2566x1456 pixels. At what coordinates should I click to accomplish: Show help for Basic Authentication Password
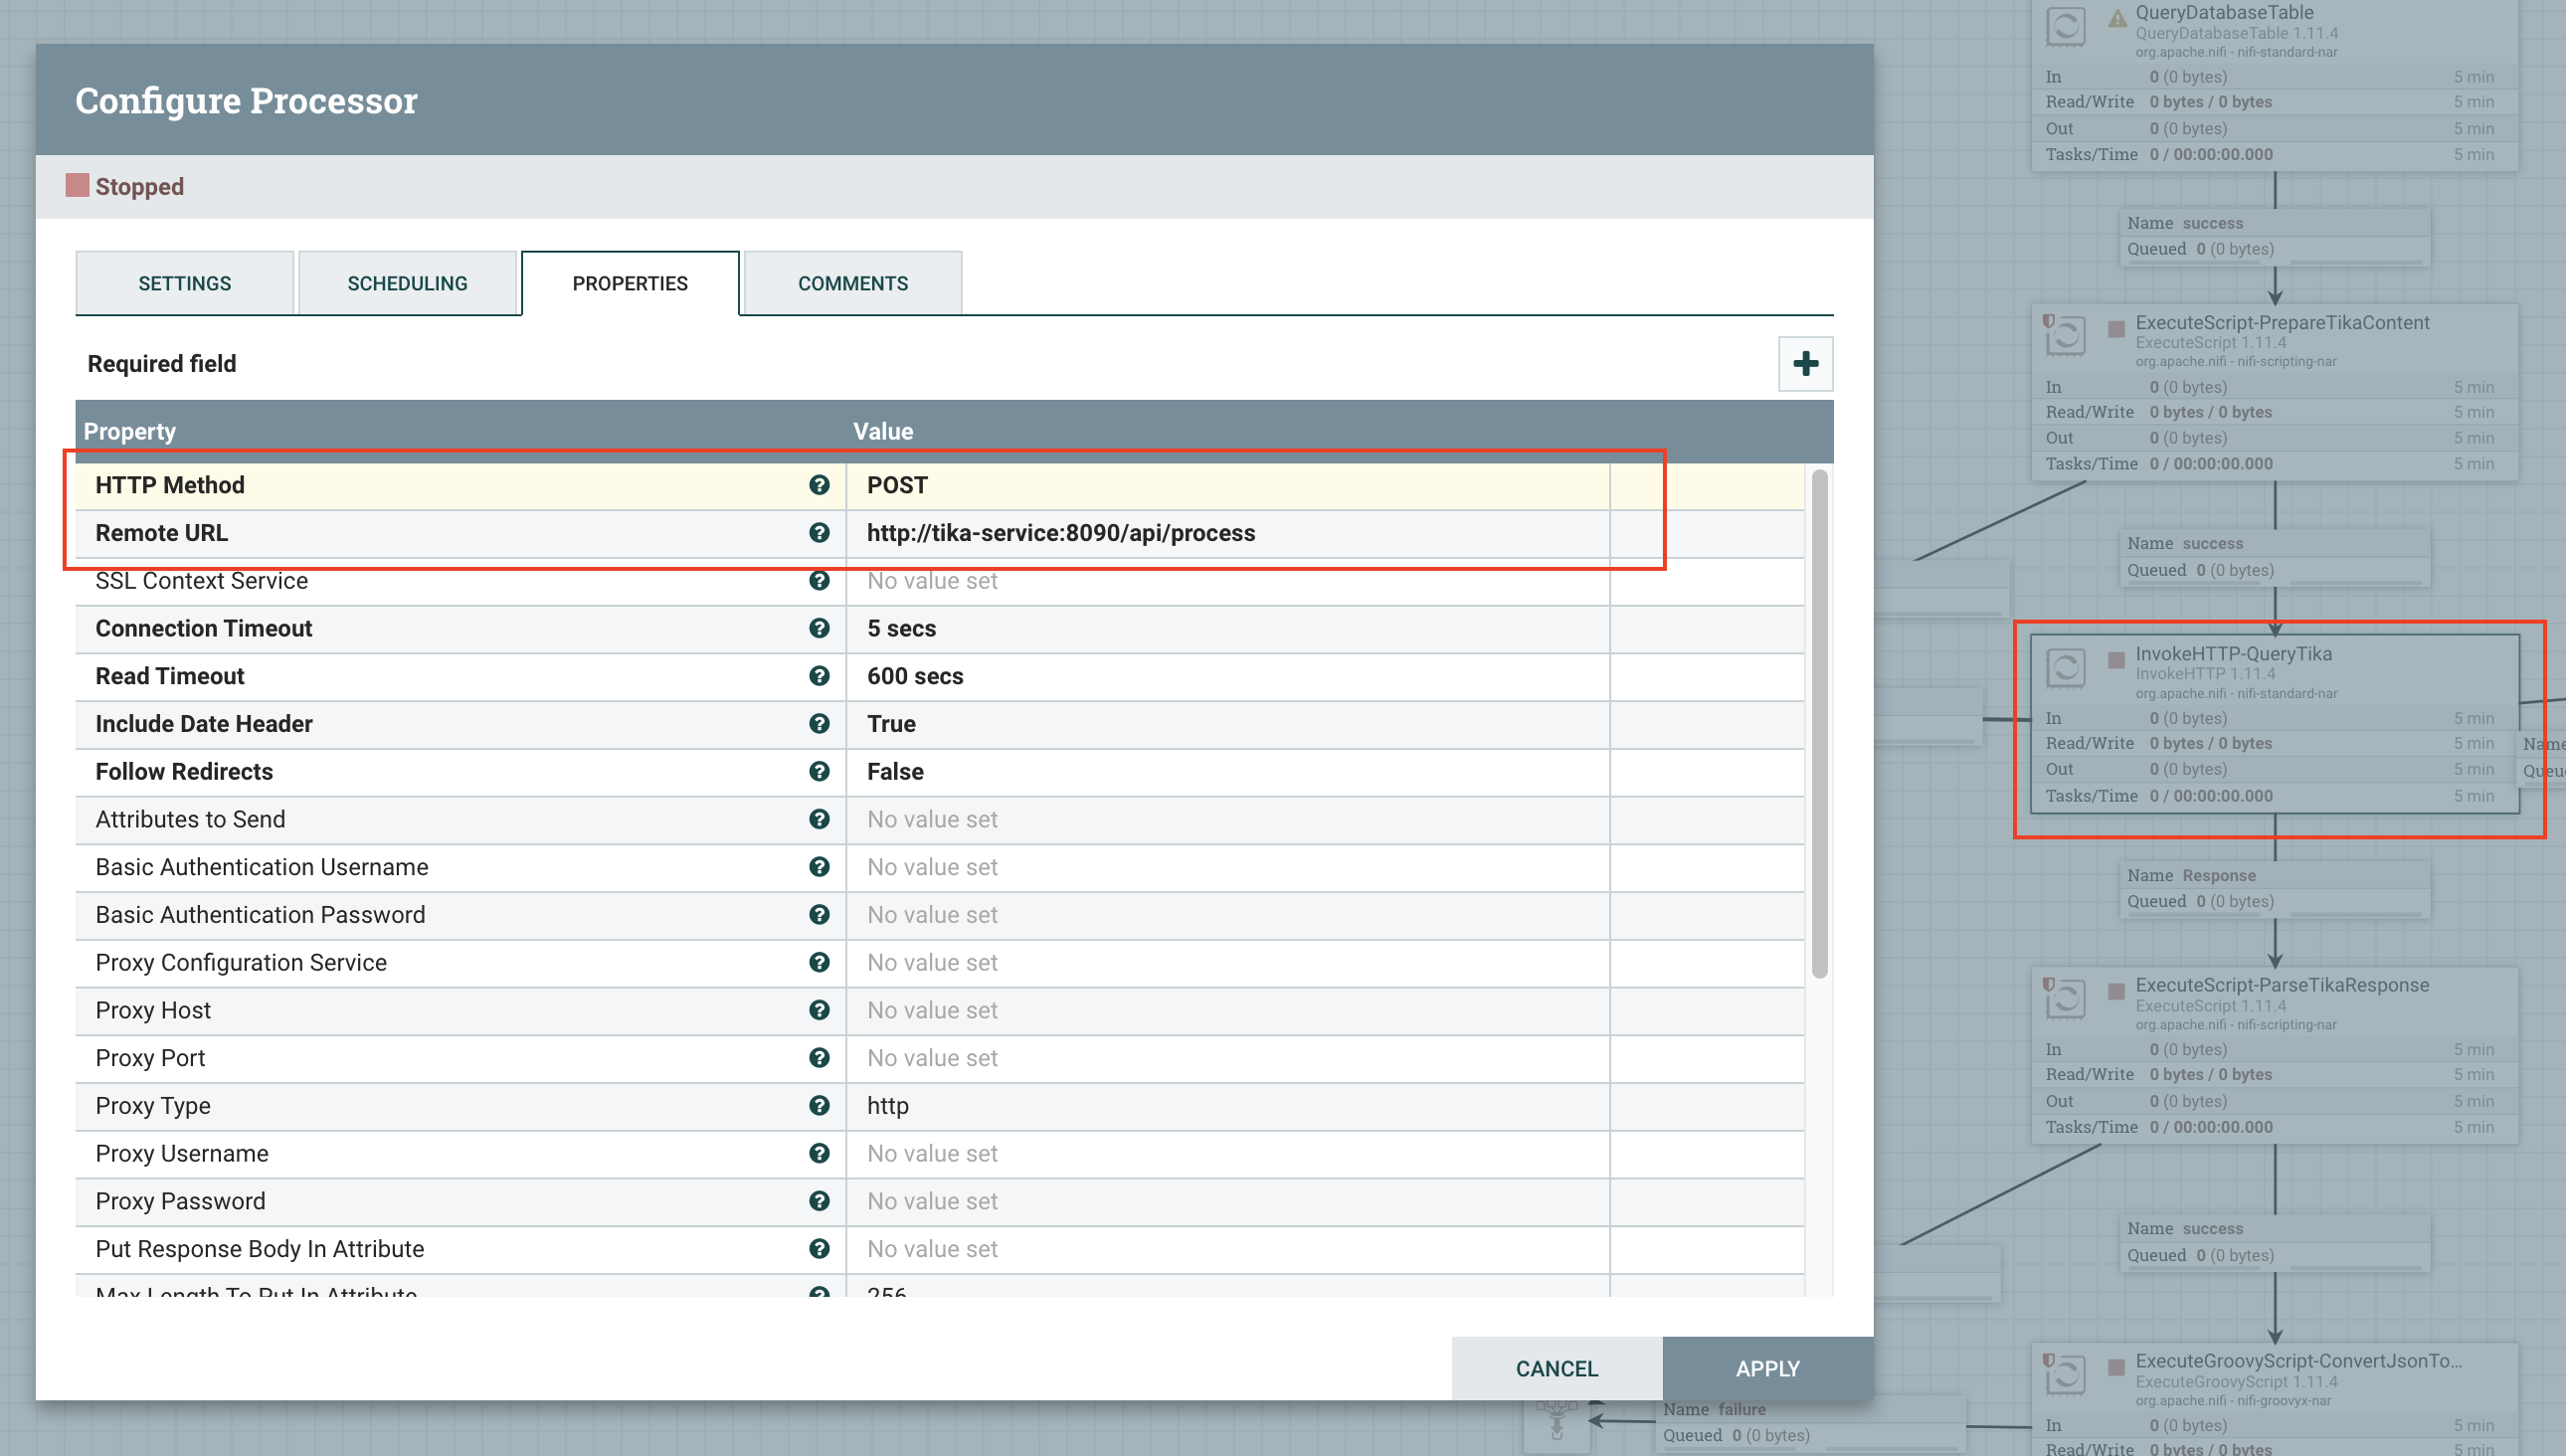pyautogui.click(x=819, y=915)
